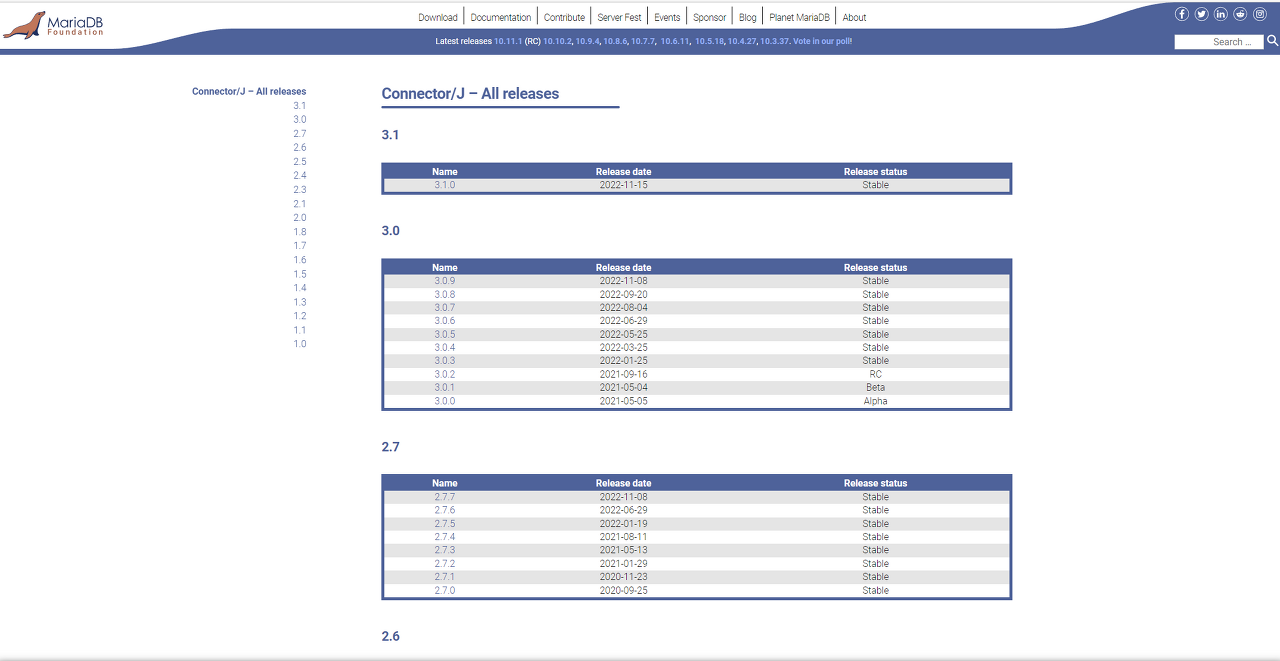Jump to 1.3 in the sidebar

coord(300,301)
